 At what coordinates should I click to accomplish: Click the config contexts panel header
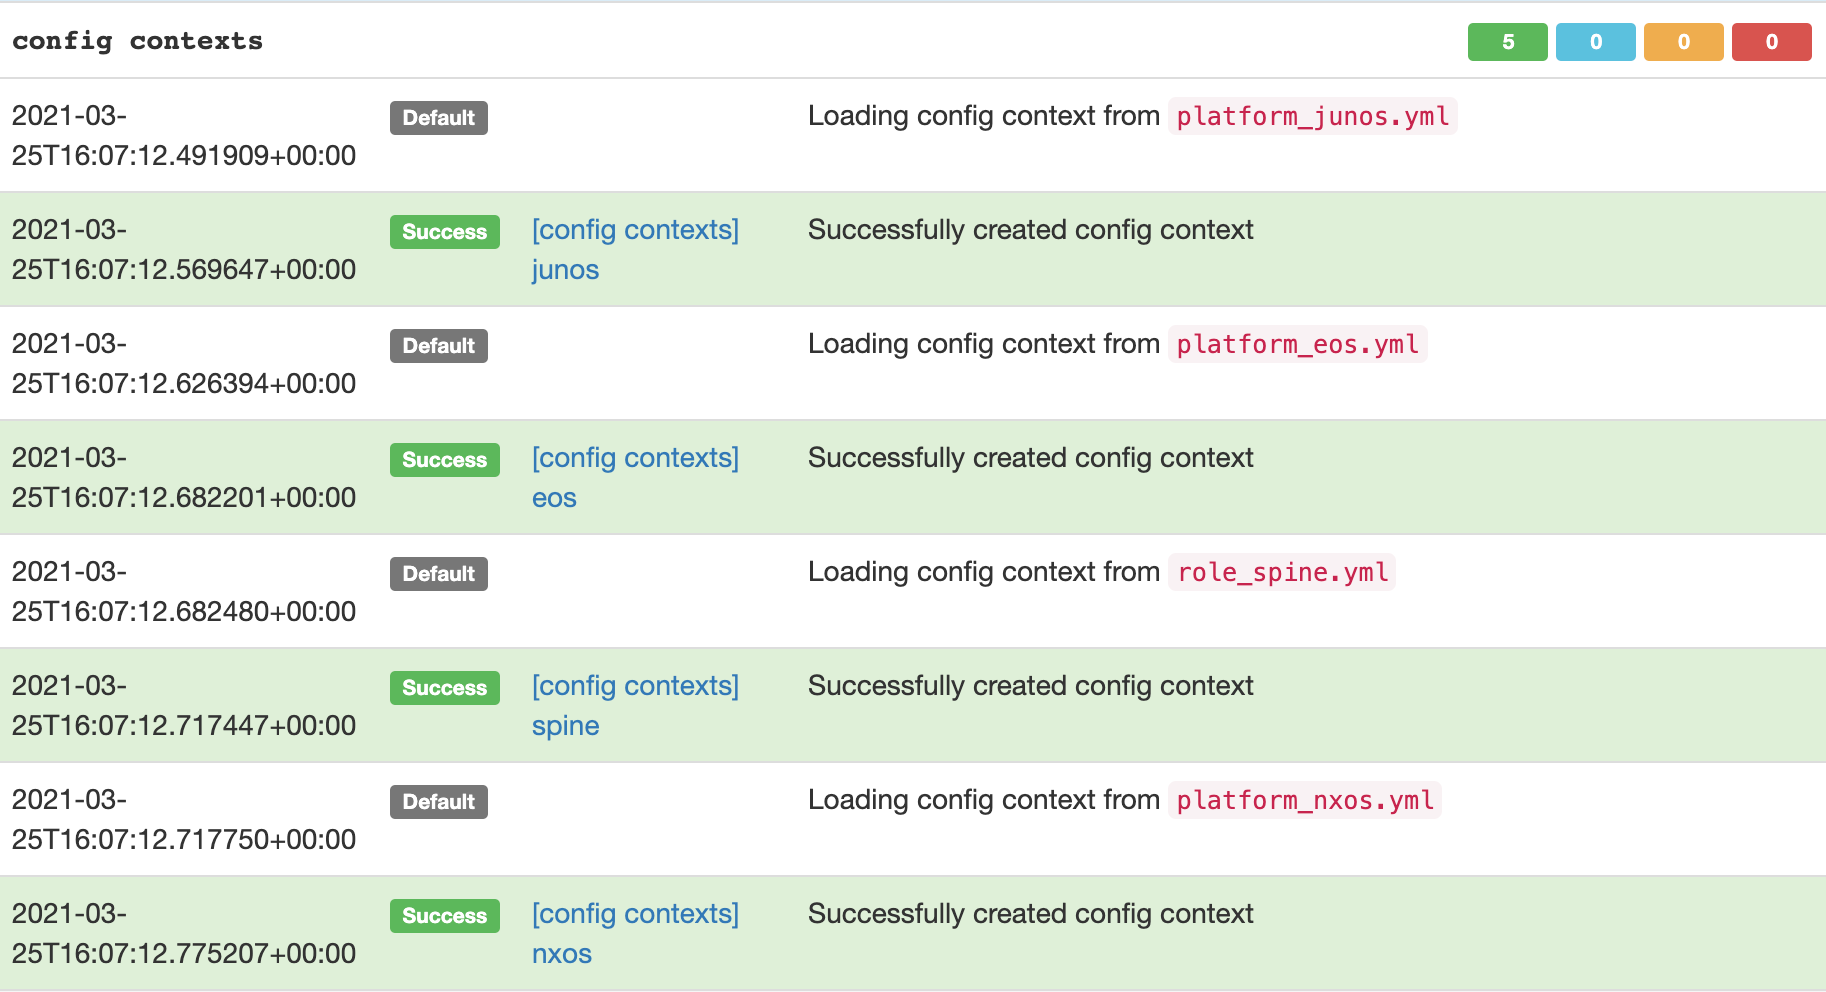tap(137, 41)
